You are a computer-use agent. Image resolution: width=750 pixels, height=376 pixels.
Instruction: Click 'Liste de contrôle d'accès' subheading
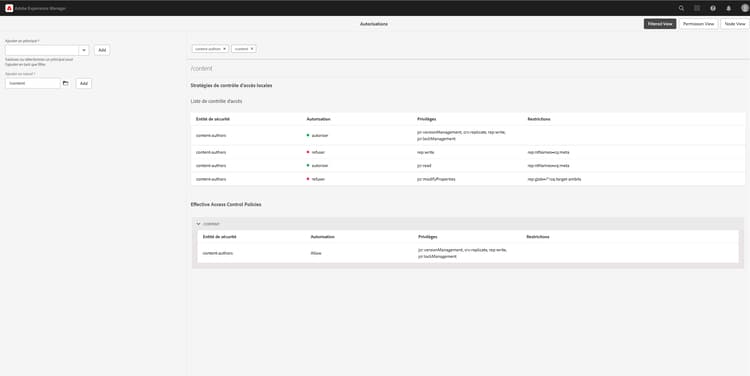pos(216,101)
